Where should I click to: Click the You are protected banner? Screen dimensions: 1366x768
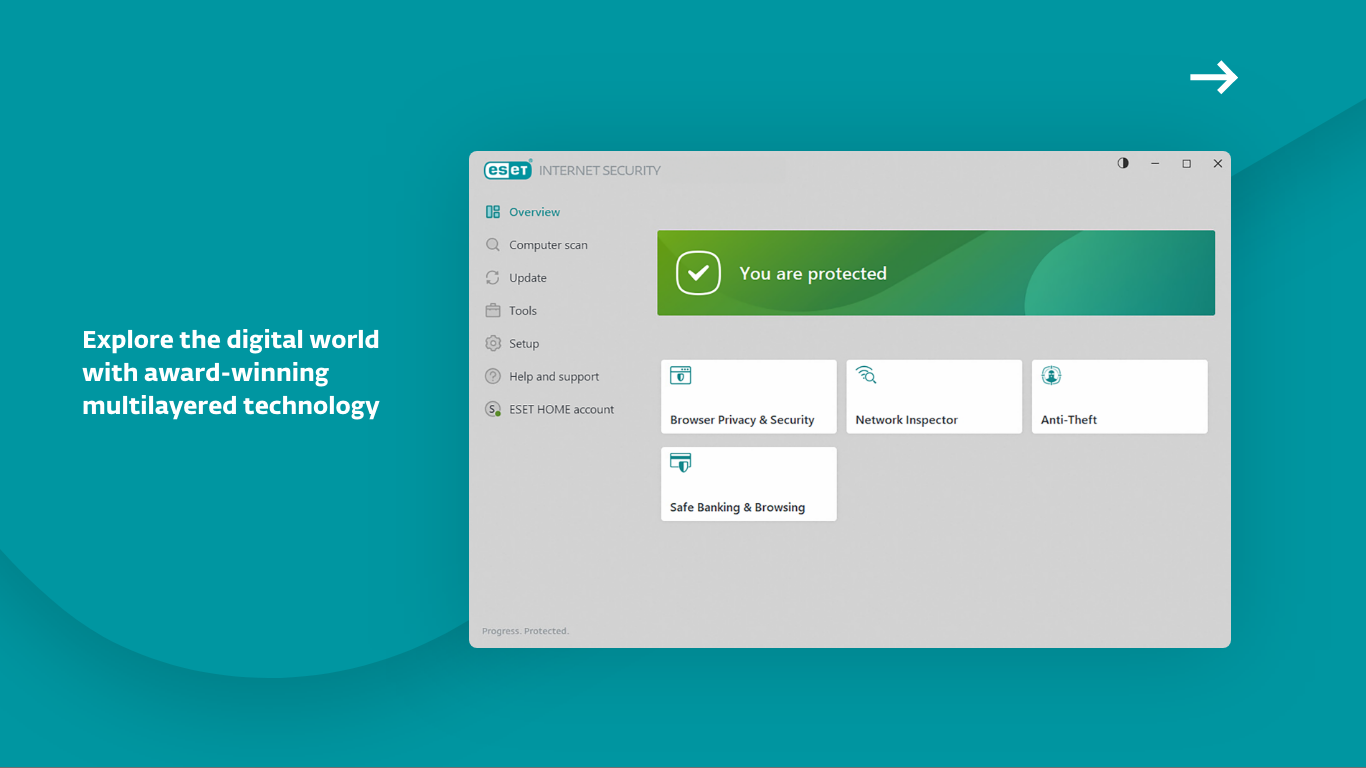pos(935,273)
